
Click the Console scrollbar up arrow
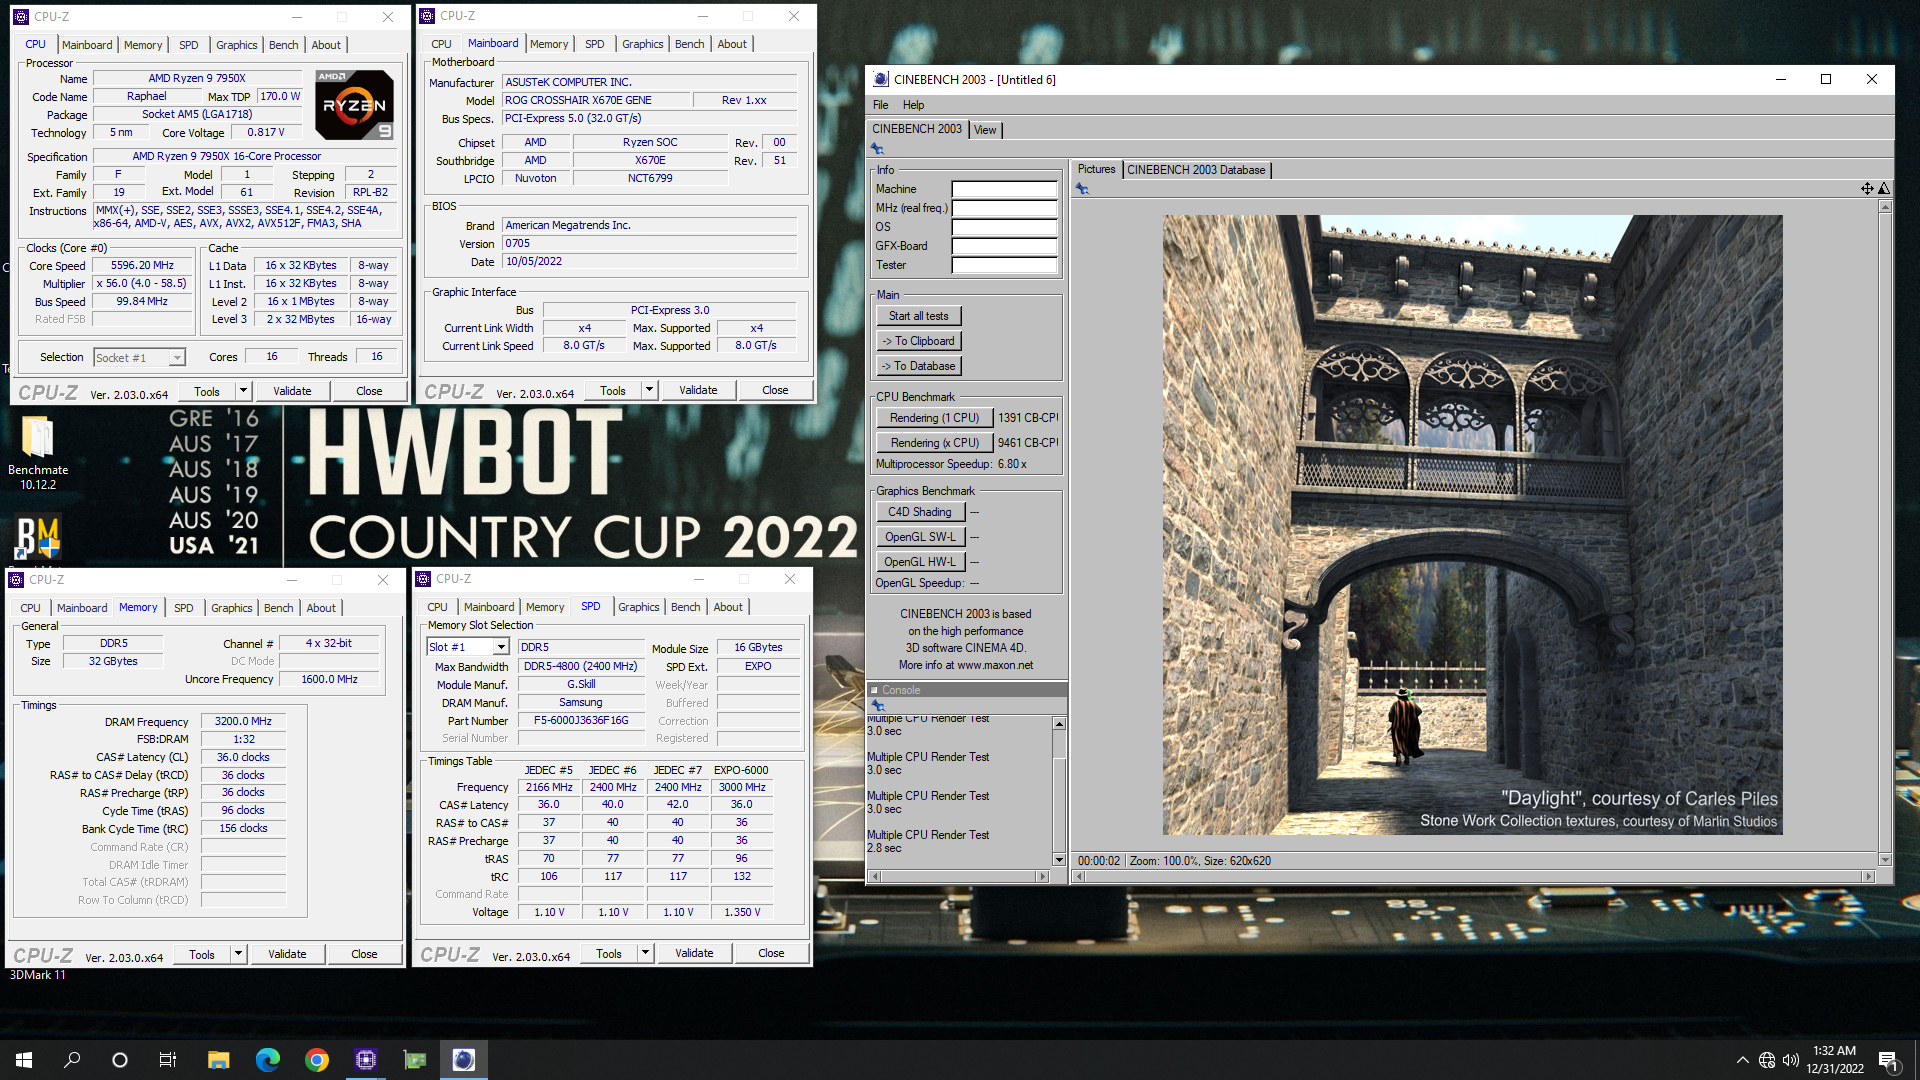pos(1059,723)
